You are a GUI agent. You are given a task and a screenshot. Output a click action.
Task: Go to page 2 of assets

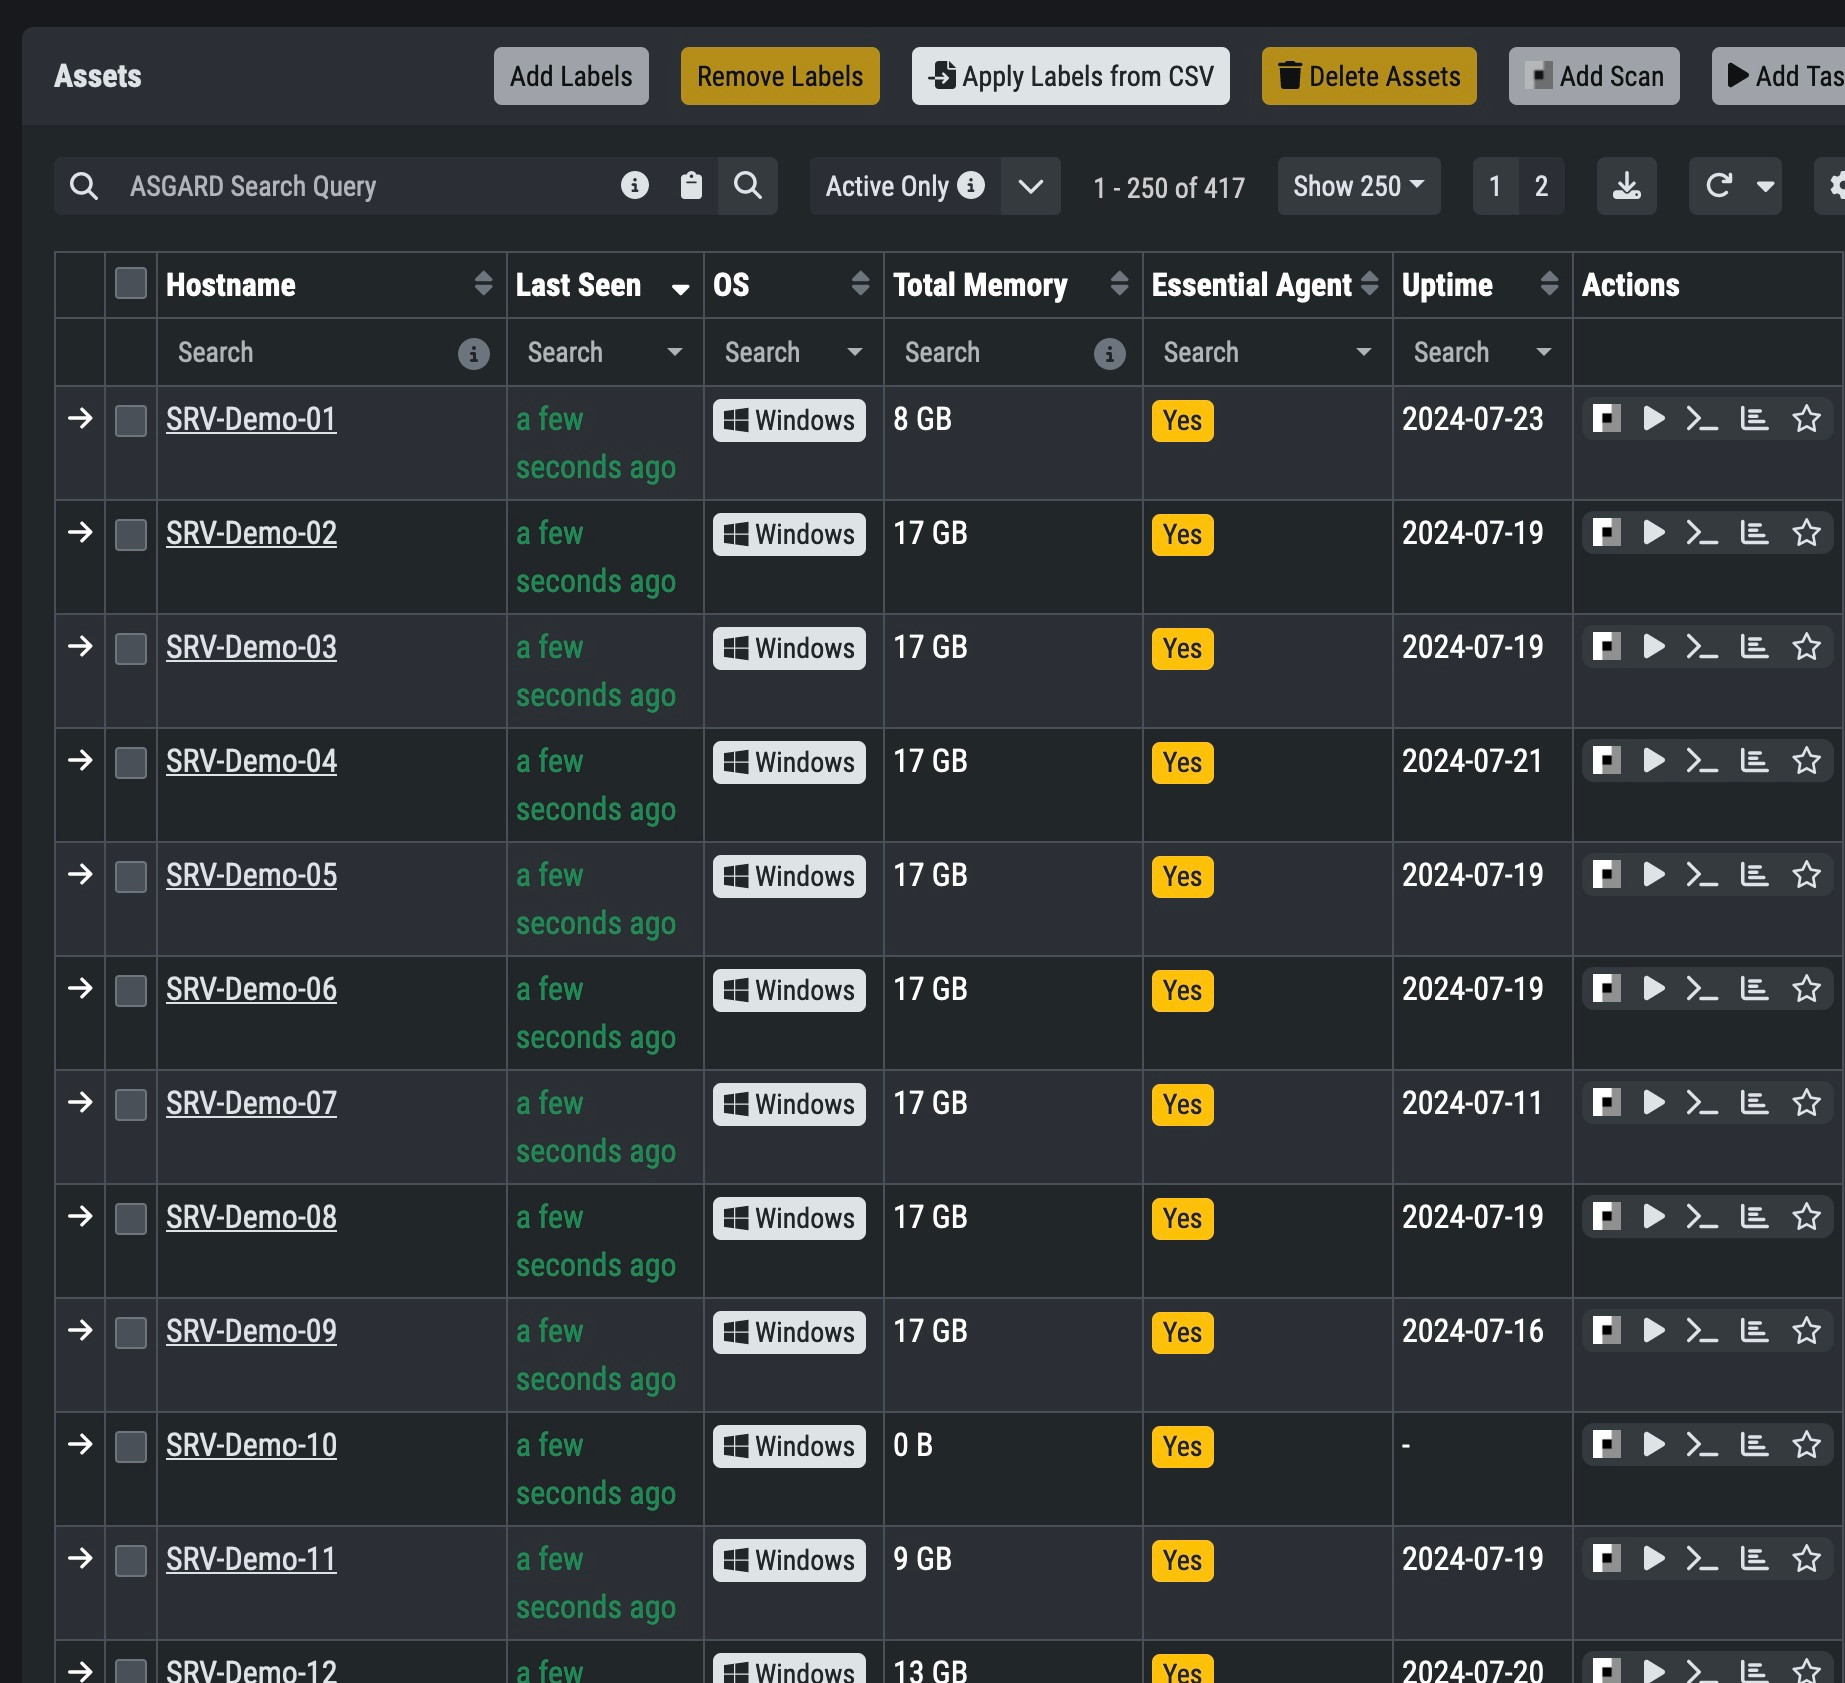tap(1541, 186)
